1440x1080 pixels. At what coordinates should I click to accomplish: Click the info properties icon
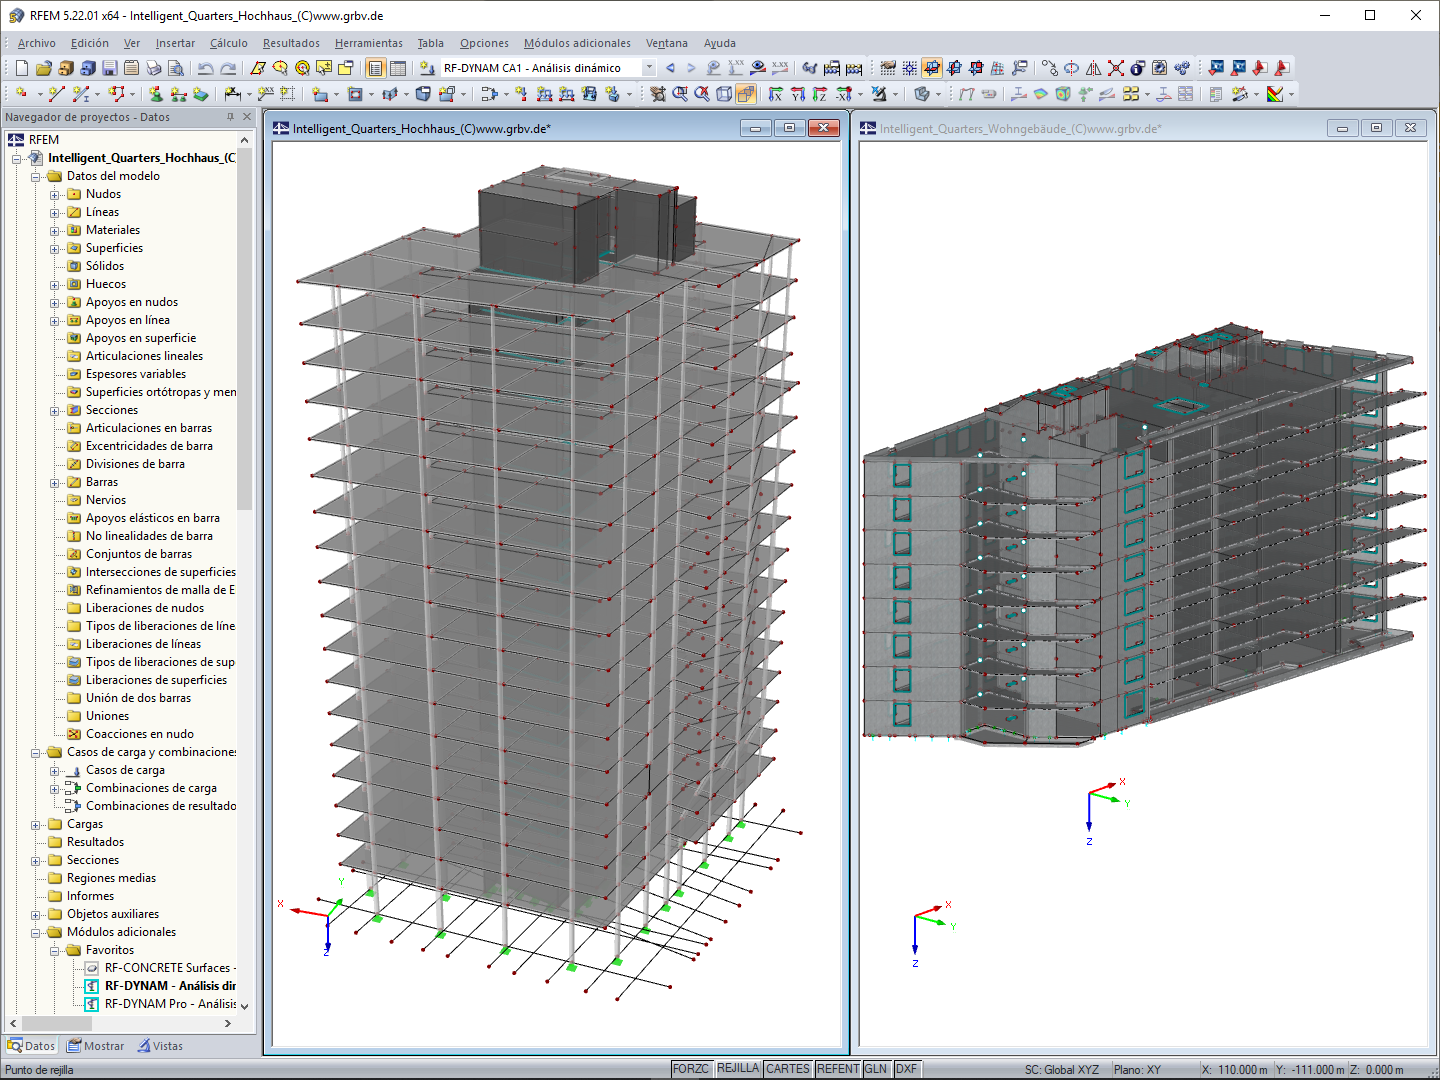1138,68
